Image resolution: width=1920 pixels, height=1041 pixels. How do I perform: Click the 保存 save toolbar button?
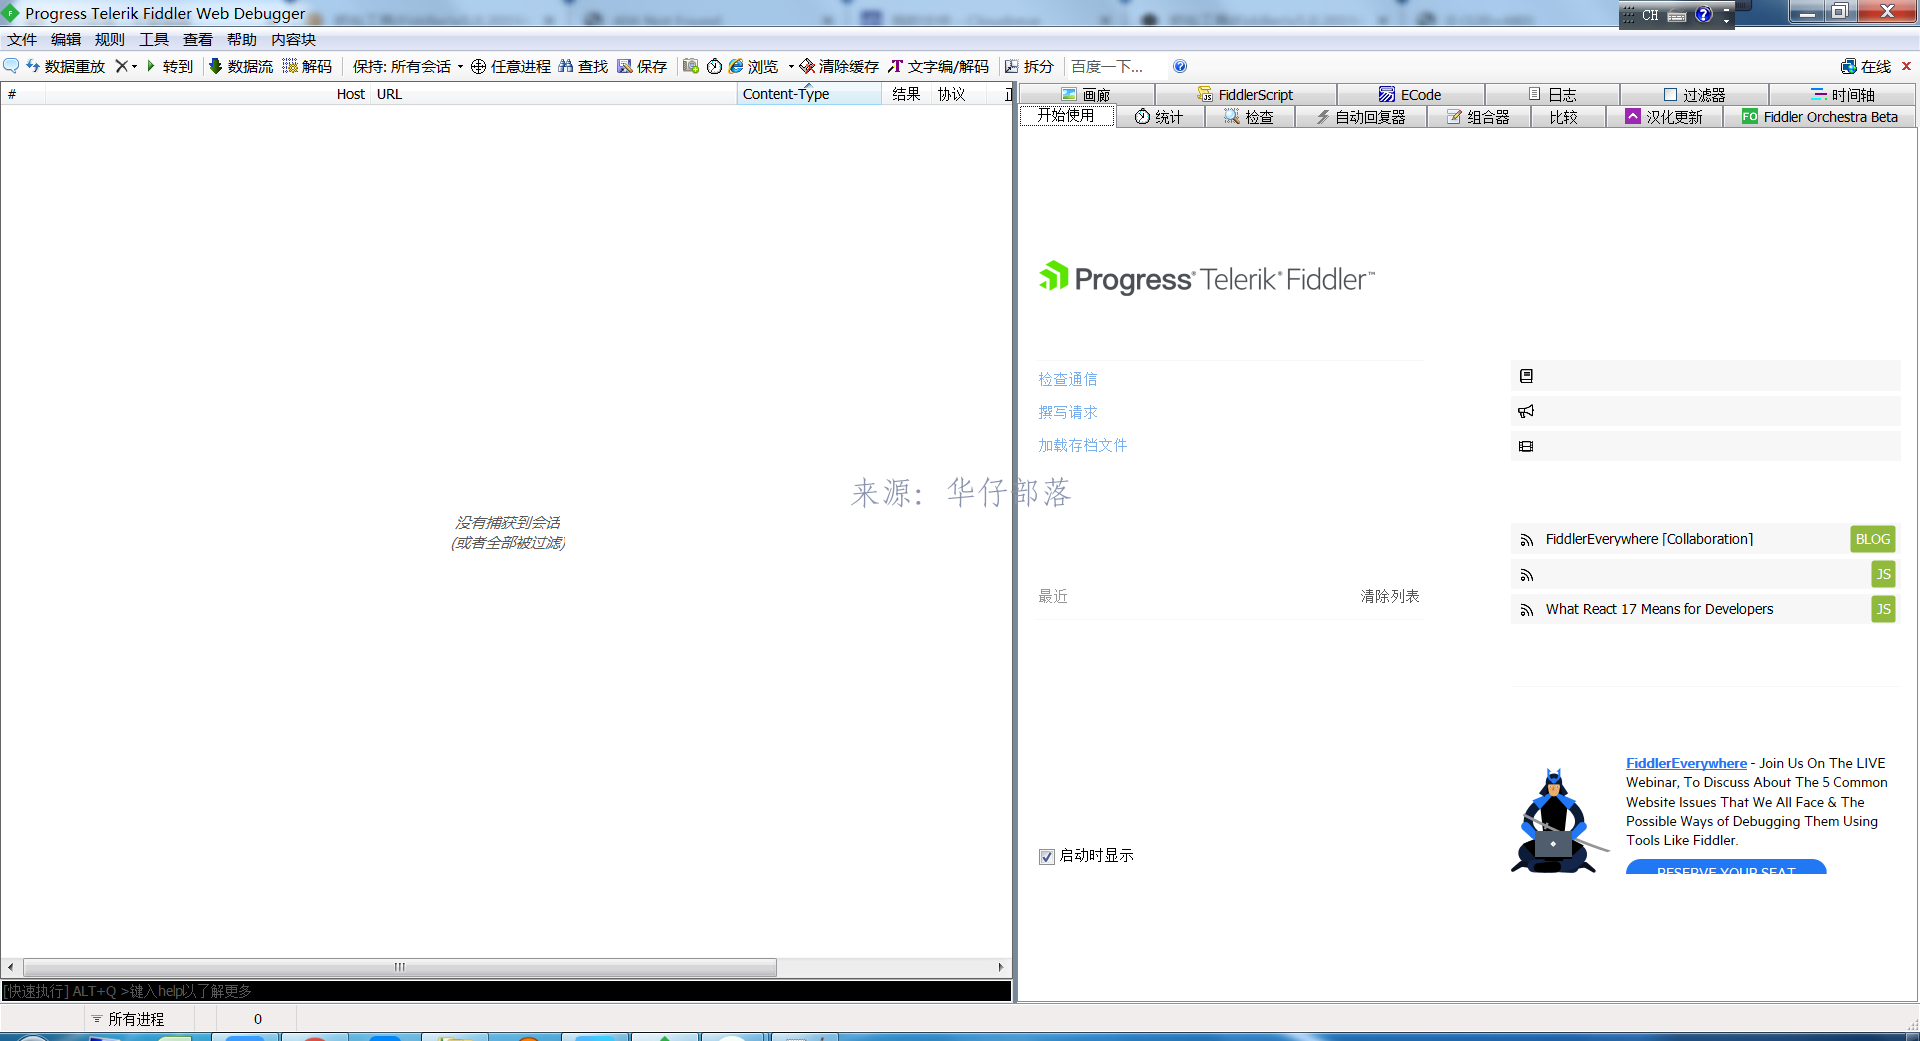tap(642, 66)
